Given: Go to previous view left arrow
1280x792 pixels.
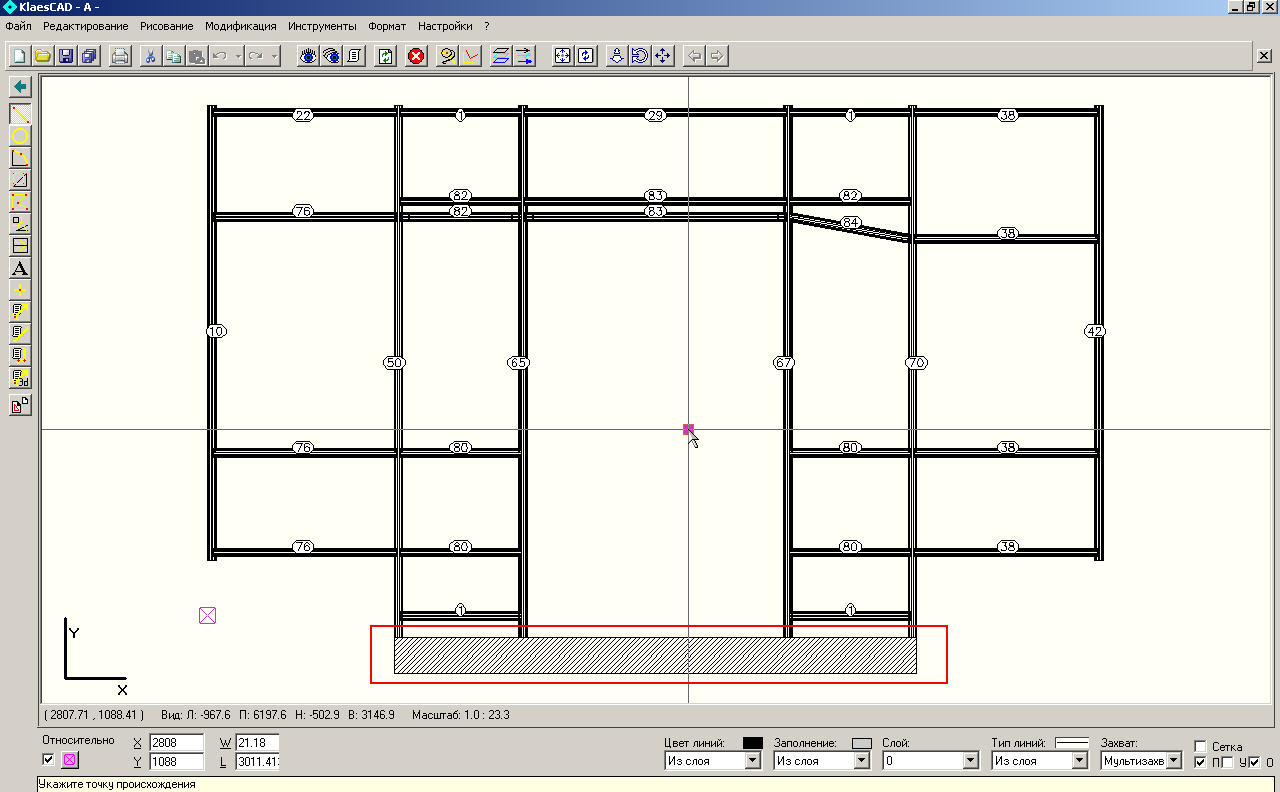Looking at the screenshot, I should [693, 56].
